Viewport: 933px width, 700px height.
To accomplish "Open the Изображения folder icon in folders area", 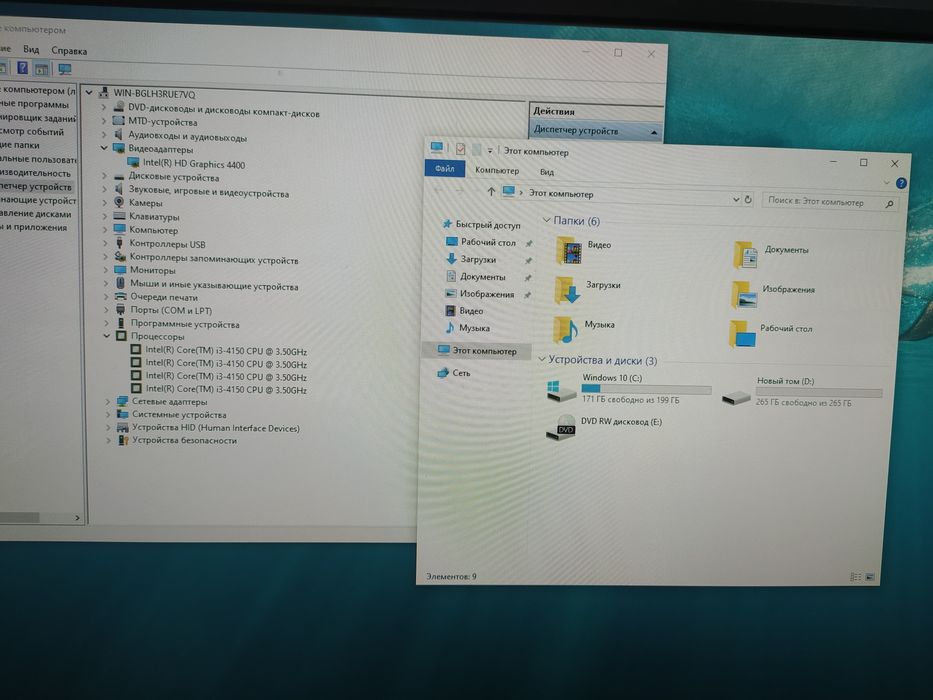I will click(744, 295).
